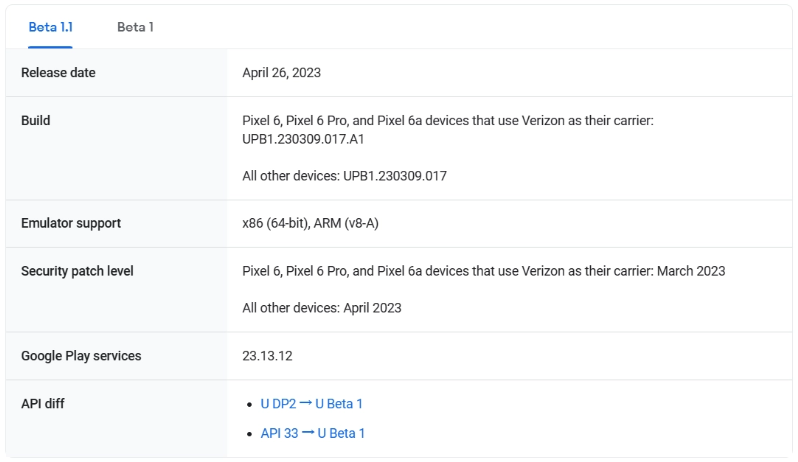
Task: Open the API 33 to U Beta 1 diff link
Action: click(x=312, y=433)
